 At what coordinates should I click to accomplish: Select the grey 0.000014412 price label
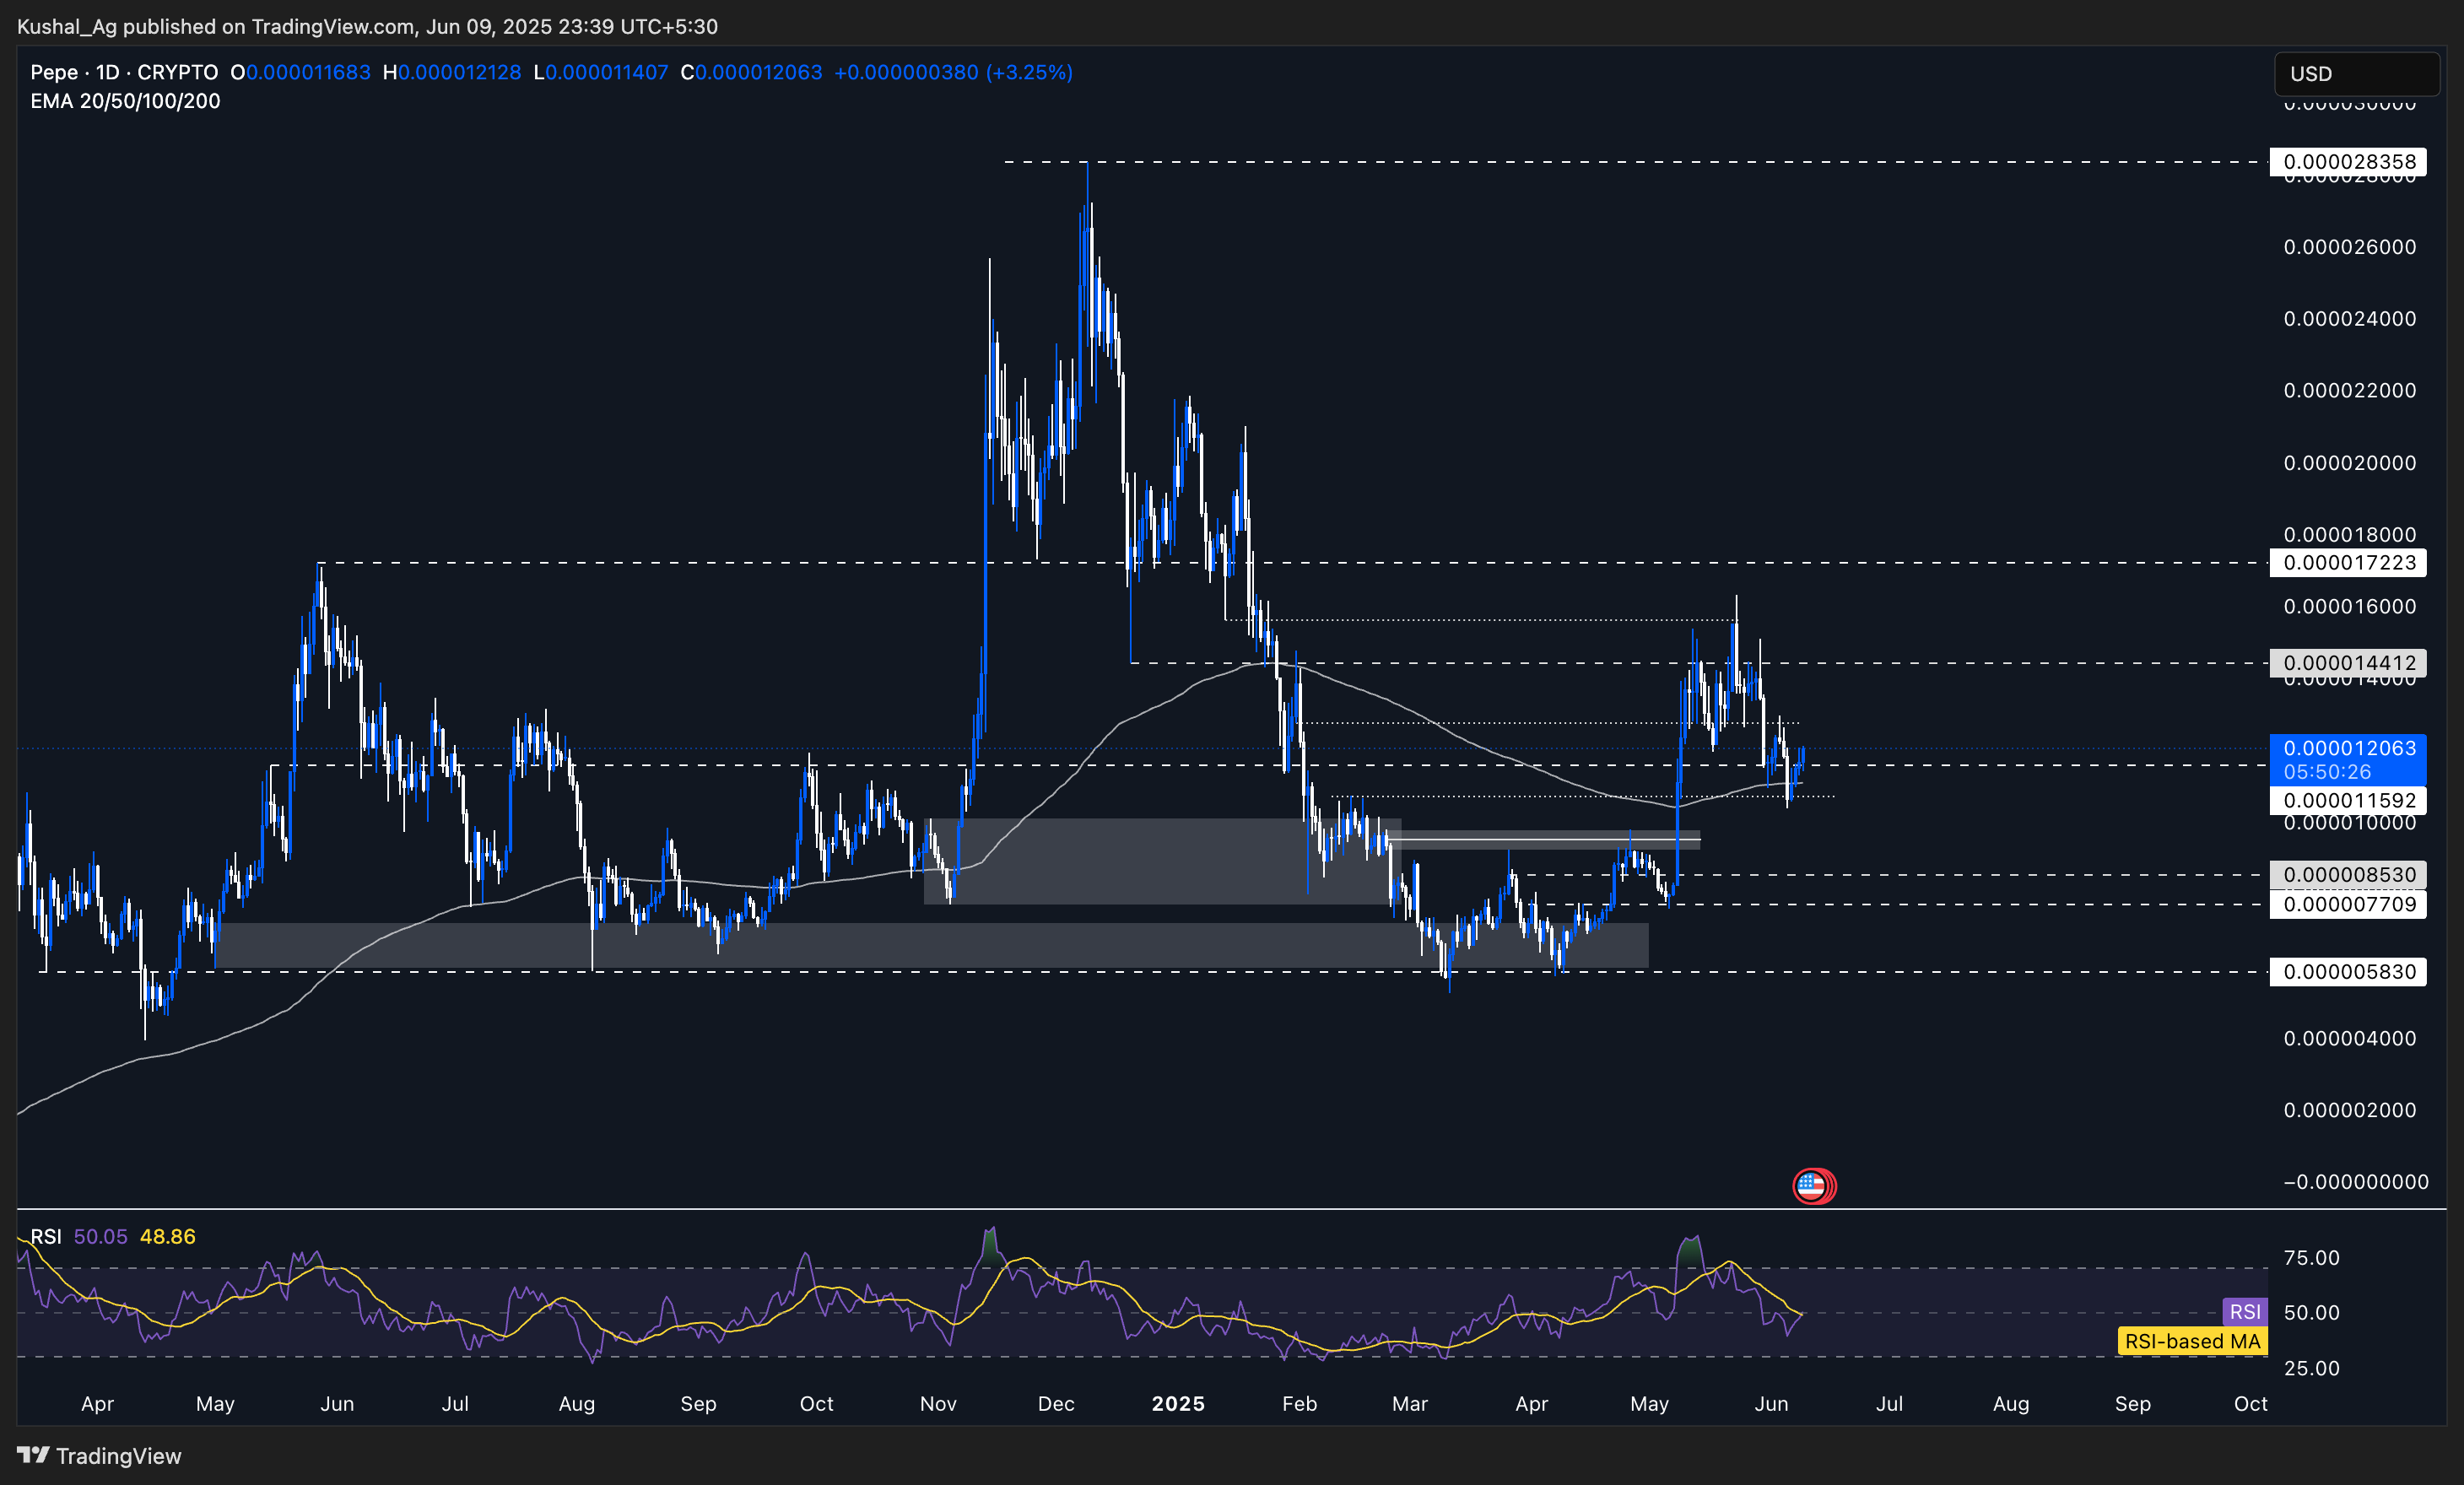pos(2348,663)
